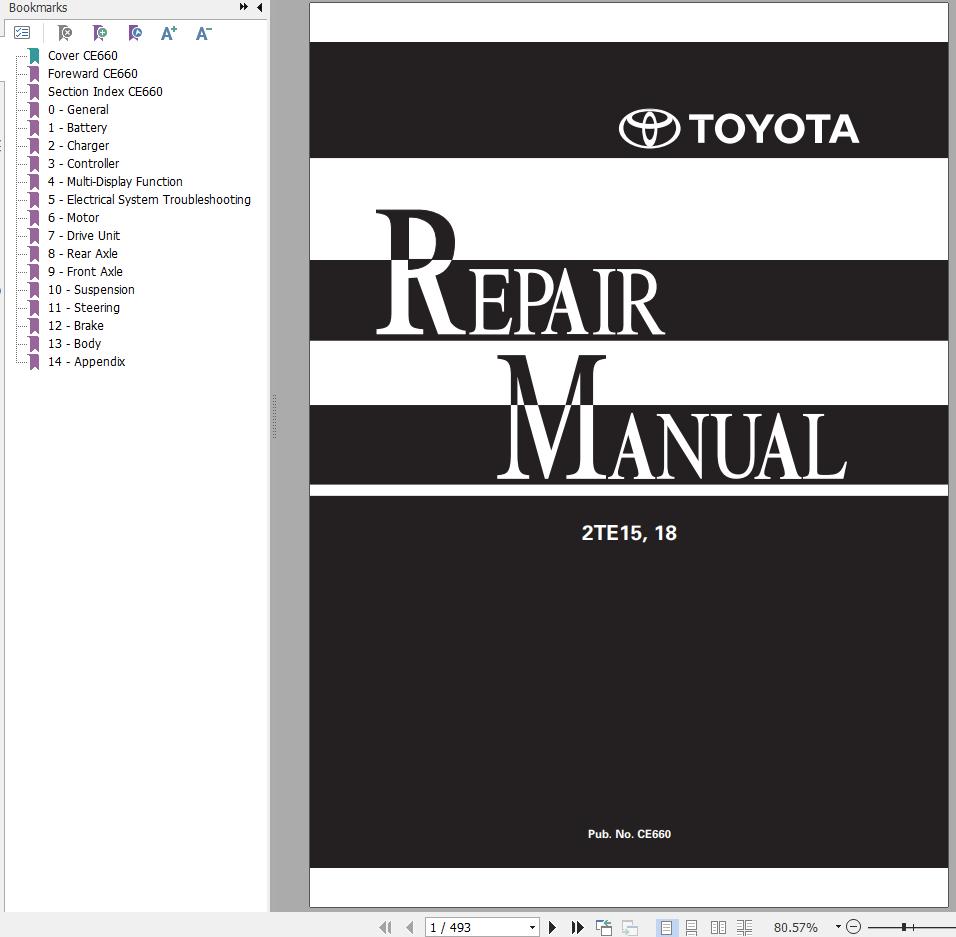956x937 pixels.
Task: Add a new bookmark with the plus icon
Action: pyautogui.click(x=99, y=33)
